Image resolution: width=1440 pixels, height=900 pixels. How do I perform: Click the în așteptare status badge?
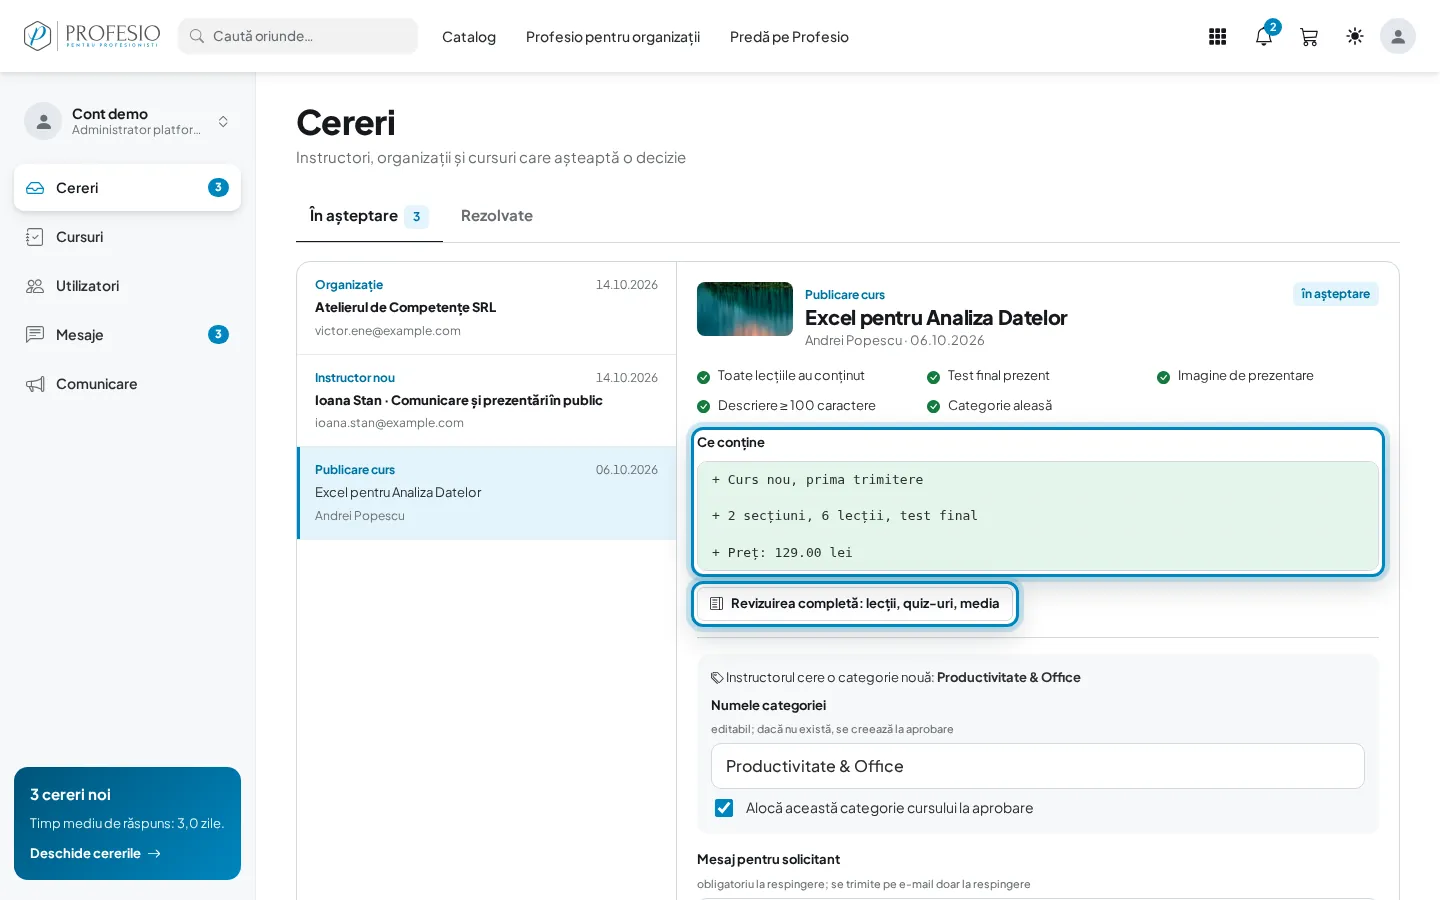pyautogui.click(x=1336, y=294)
